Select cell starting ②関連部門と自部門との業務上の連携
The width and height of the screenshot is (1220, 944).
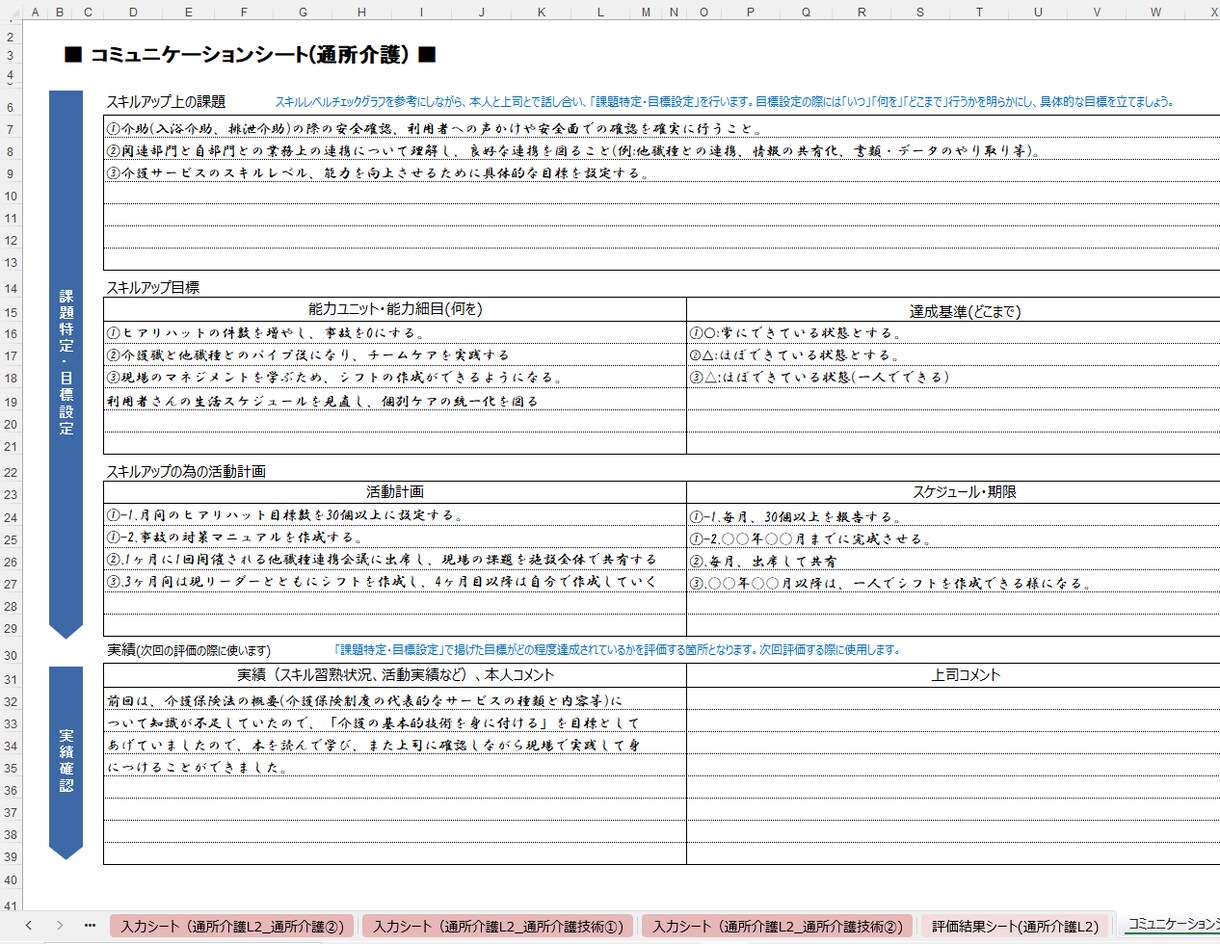[661, 151]
